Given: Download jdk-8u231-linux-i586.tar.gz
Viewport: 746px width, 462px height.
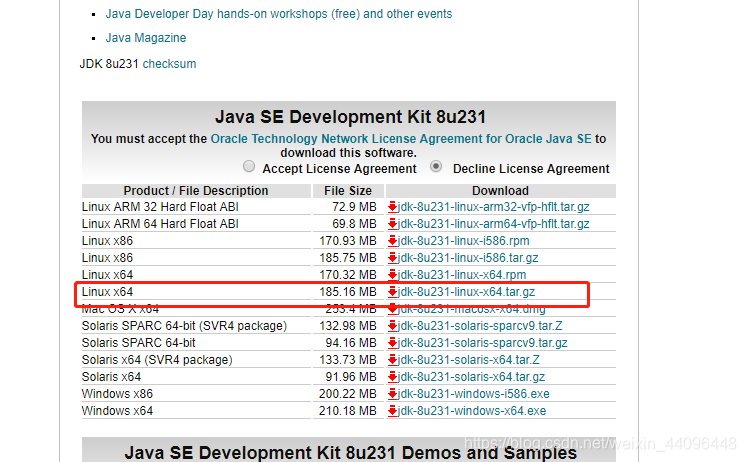Looking at the screenshot, I should tap(468, 258).
